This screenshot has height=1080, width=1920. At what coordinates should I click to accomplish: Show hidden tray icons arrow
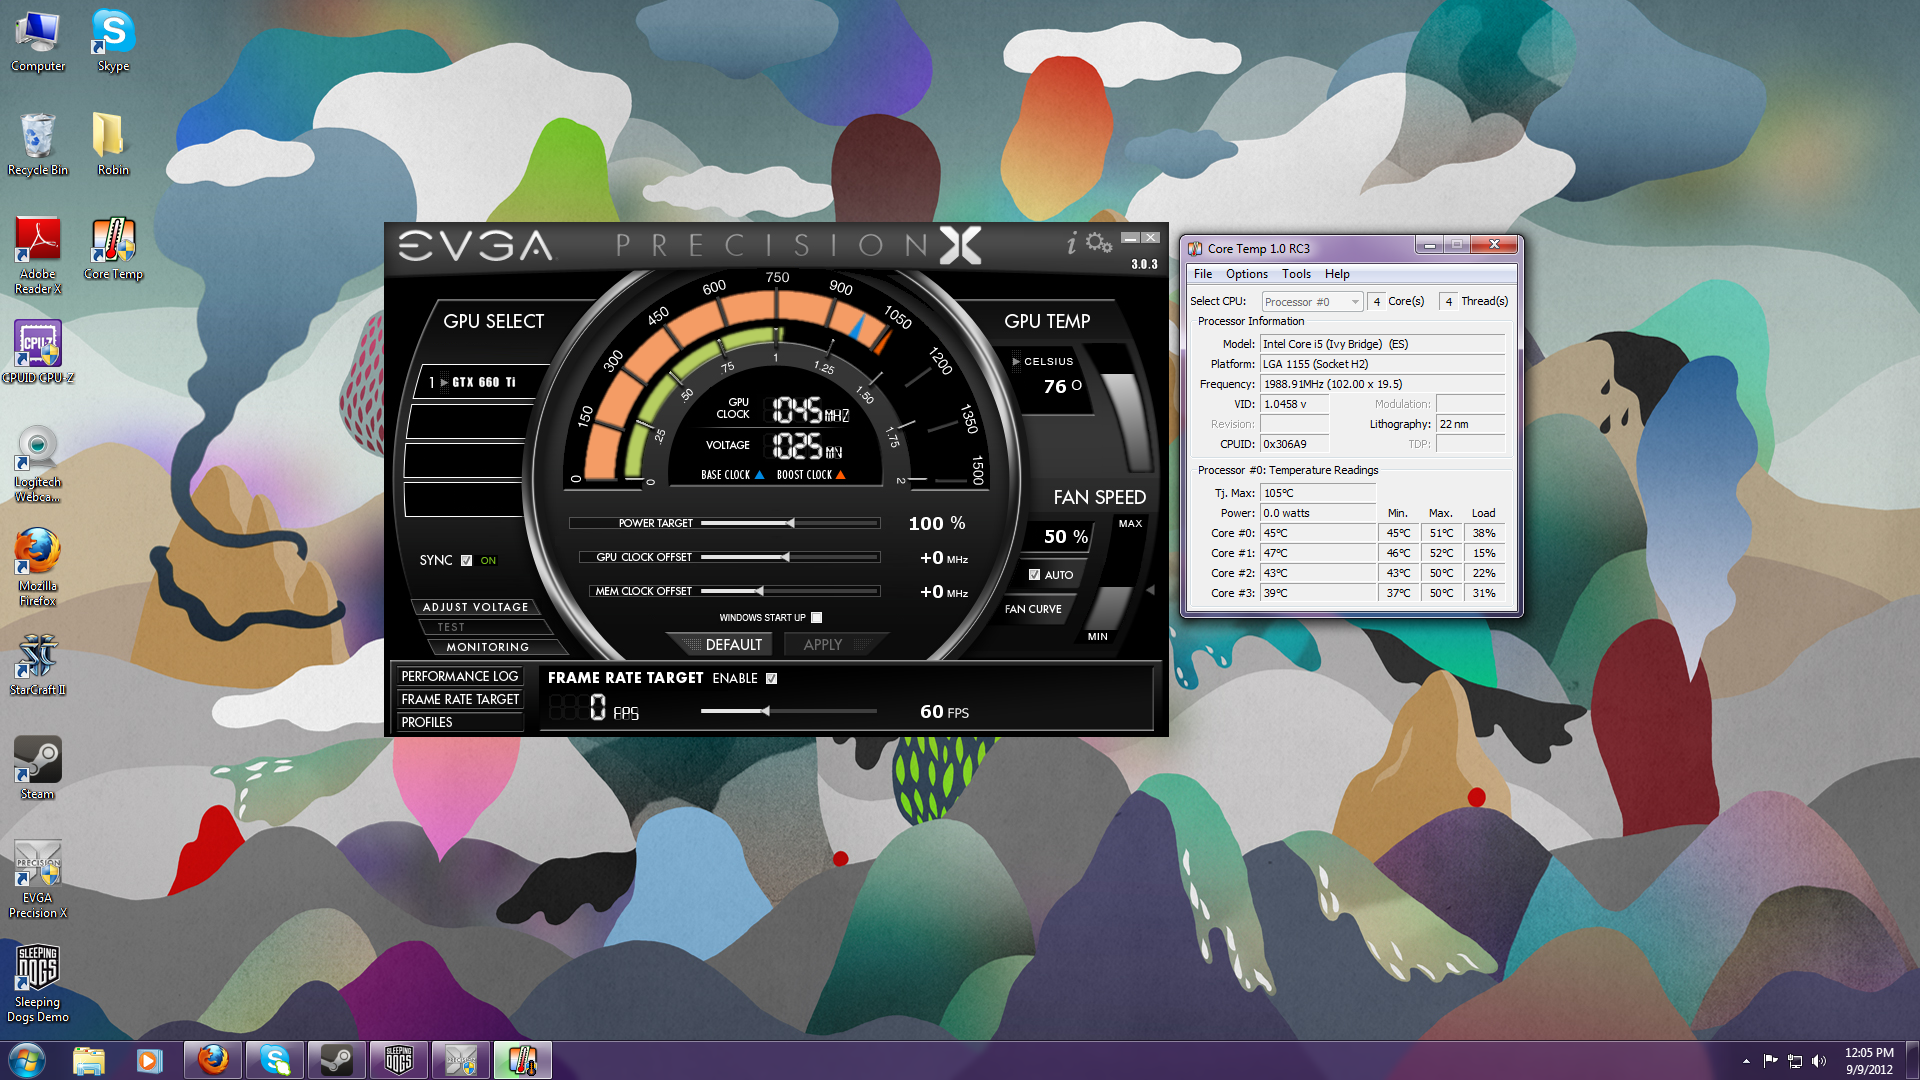click(1746, 1061)
